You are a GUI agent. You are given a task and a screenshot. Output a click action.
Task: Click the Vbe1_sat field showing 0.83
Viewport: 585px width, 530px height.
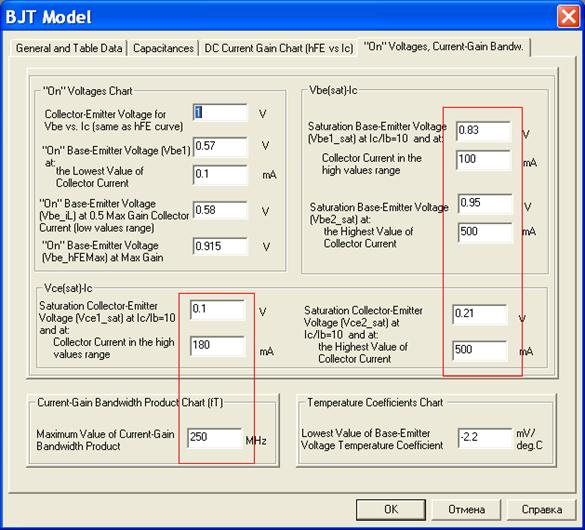(x=484, y=131)
